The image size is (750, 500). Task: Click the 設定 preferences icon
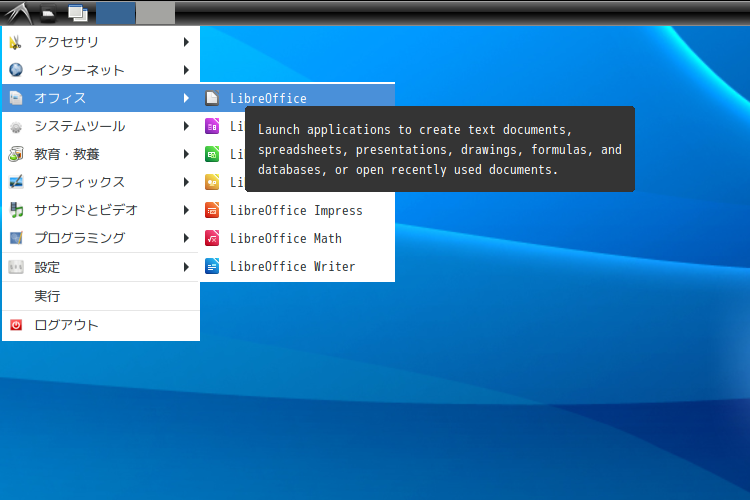pos(16,267)
